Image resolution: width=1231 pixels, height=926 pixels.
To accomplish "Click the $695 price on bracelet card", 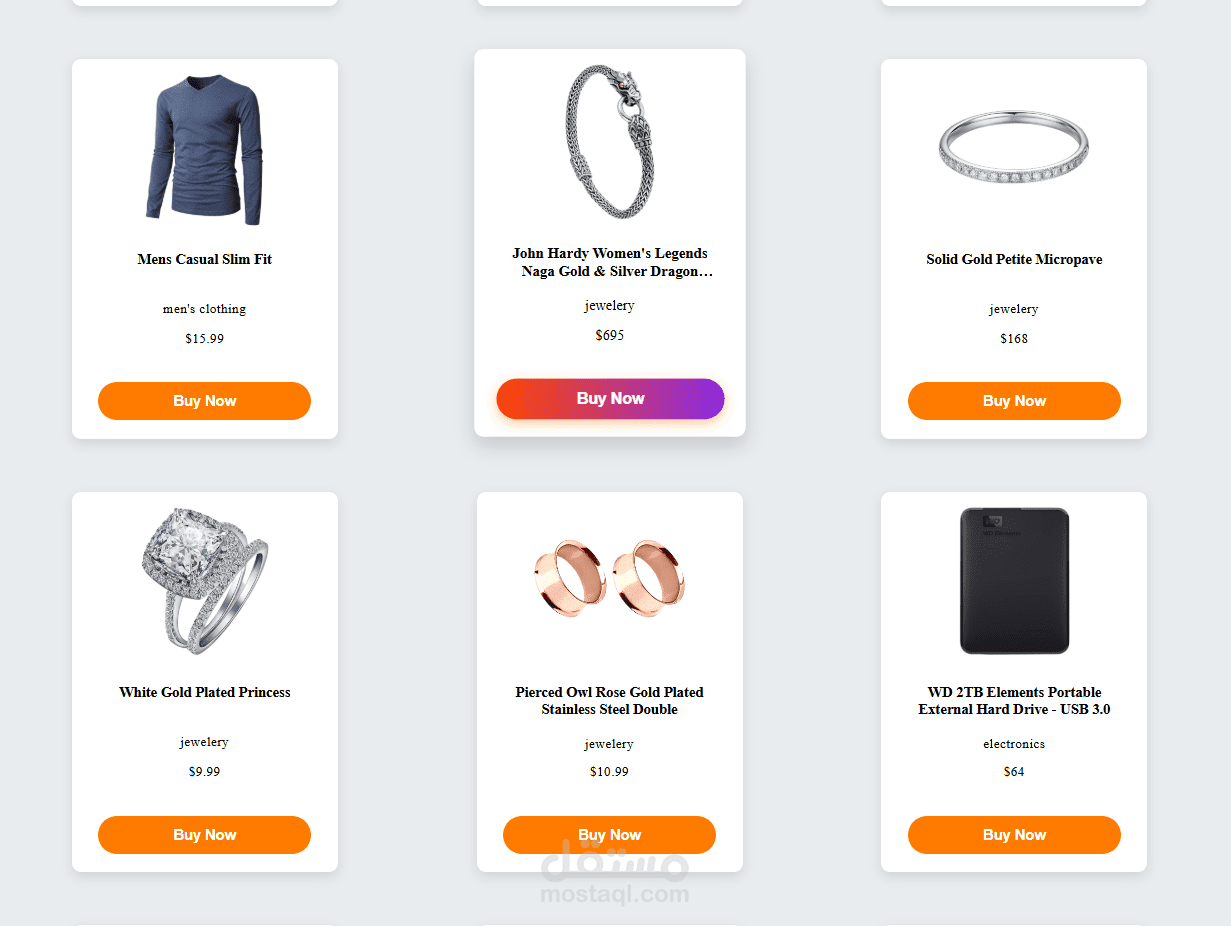I will (610, 335).
